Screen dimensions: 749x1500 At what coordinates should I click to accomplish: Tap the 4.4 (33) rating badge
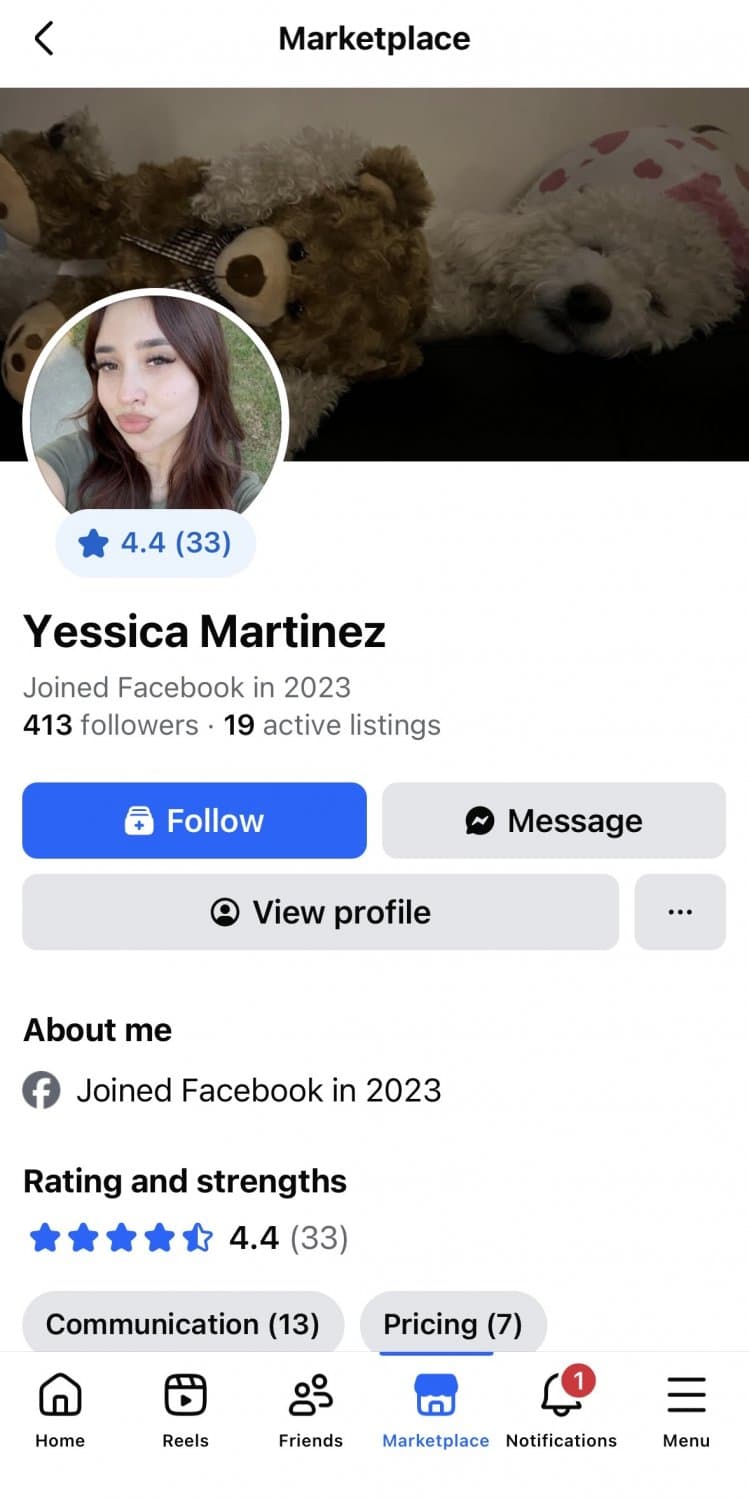tap(156, 543)
